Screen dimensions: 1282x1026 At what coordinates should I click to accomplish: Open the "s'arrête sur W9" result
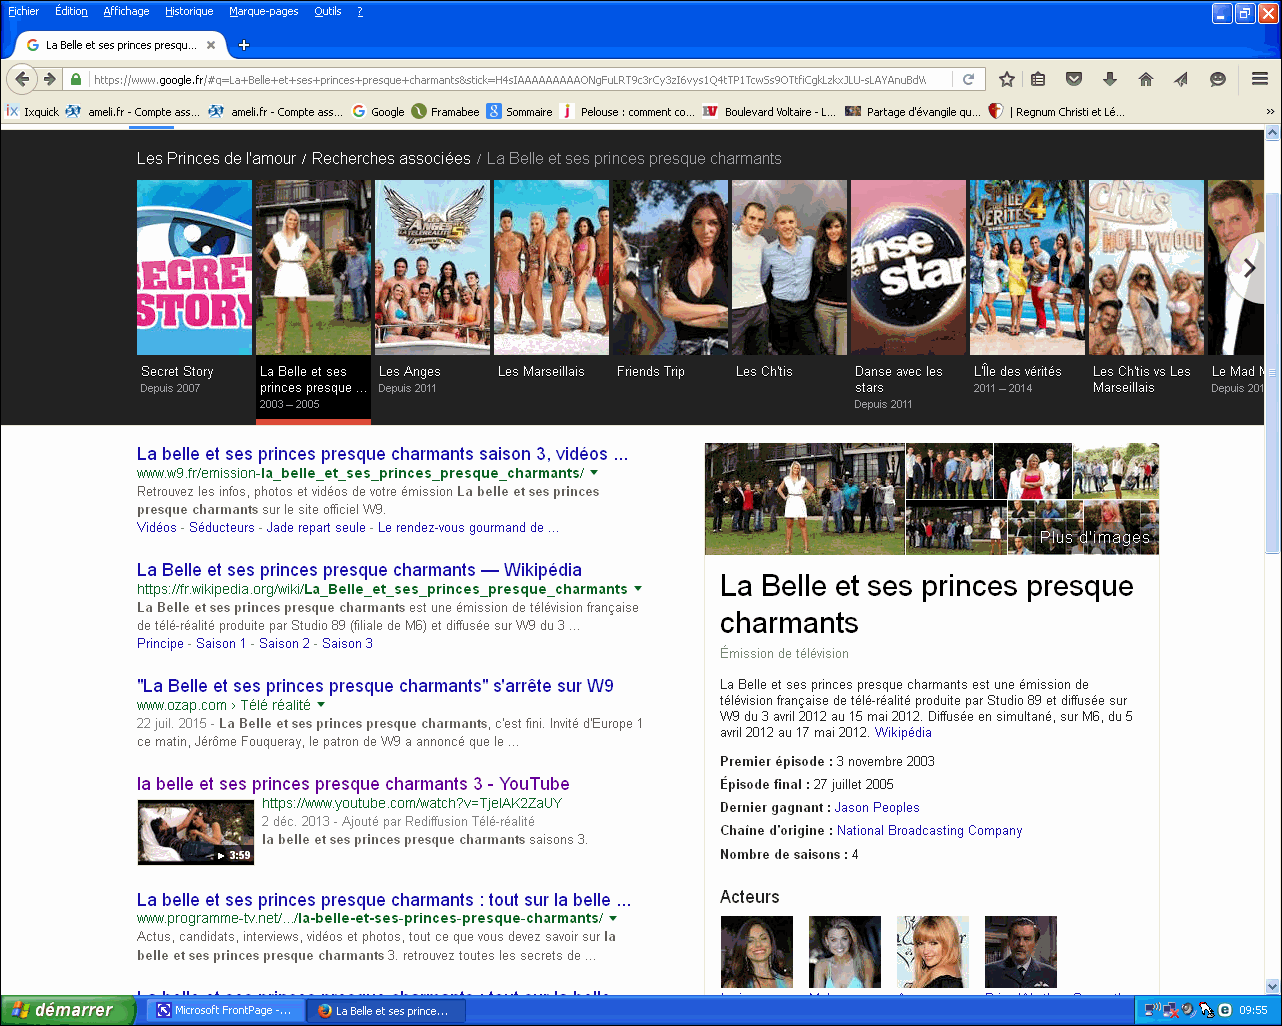click(375, 686)
